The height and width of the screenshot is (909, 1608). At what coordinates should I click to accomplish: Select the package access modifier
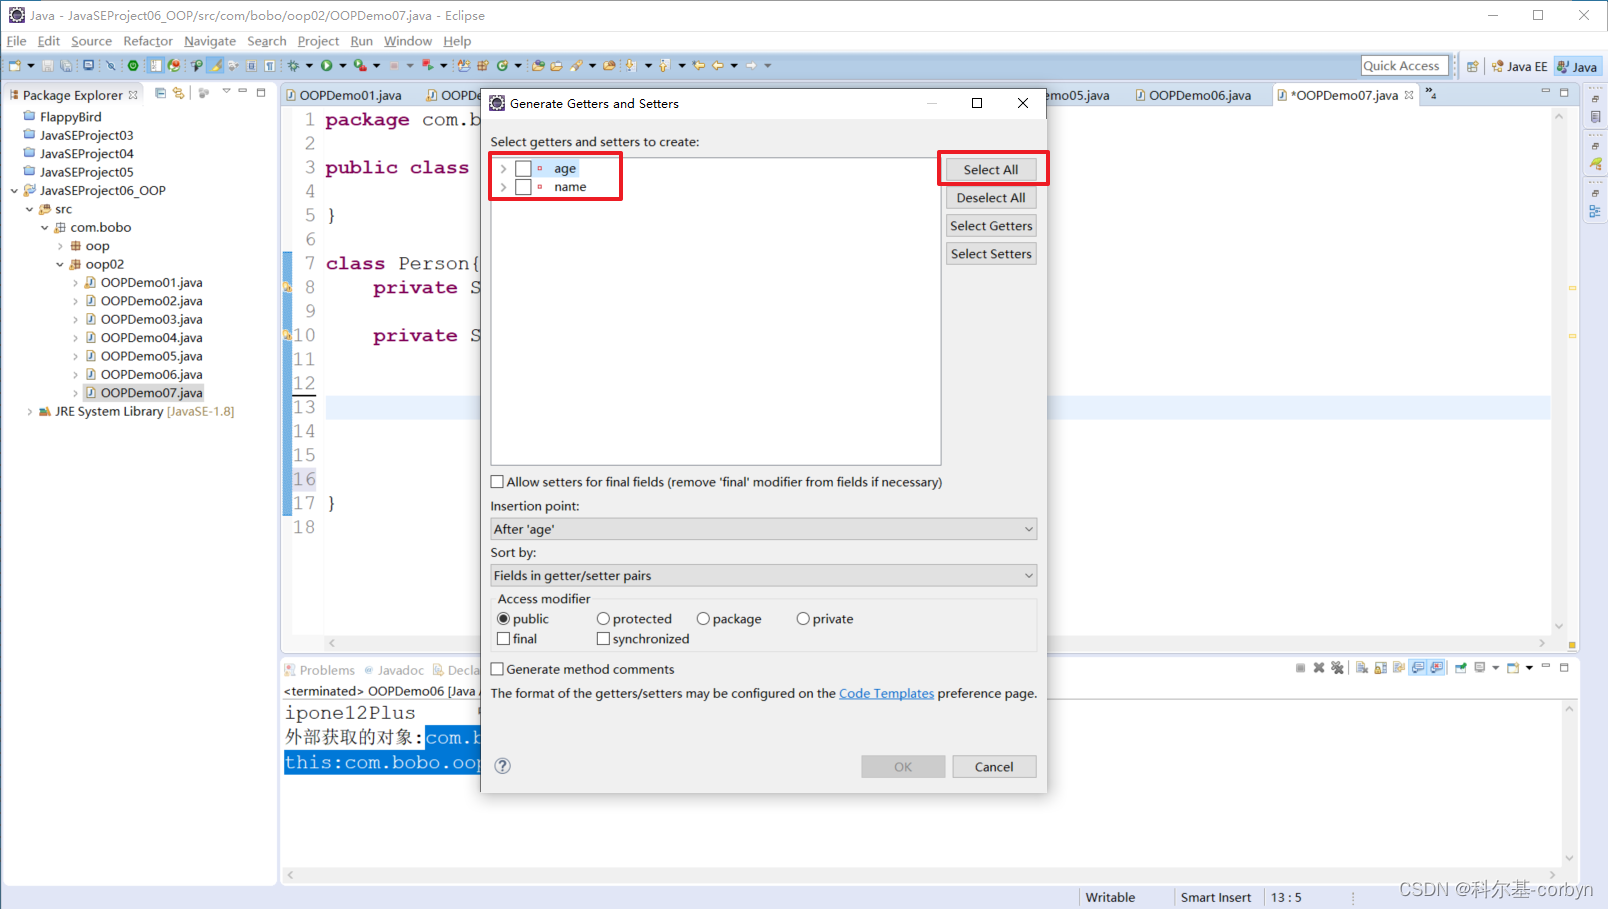[x=703, y=619]
